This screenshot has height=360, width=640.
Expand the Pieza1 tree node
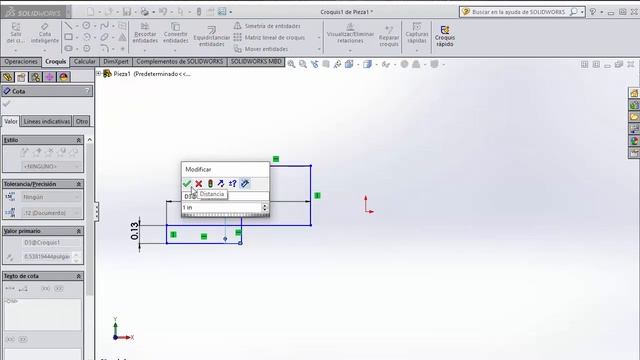(98, 73)
